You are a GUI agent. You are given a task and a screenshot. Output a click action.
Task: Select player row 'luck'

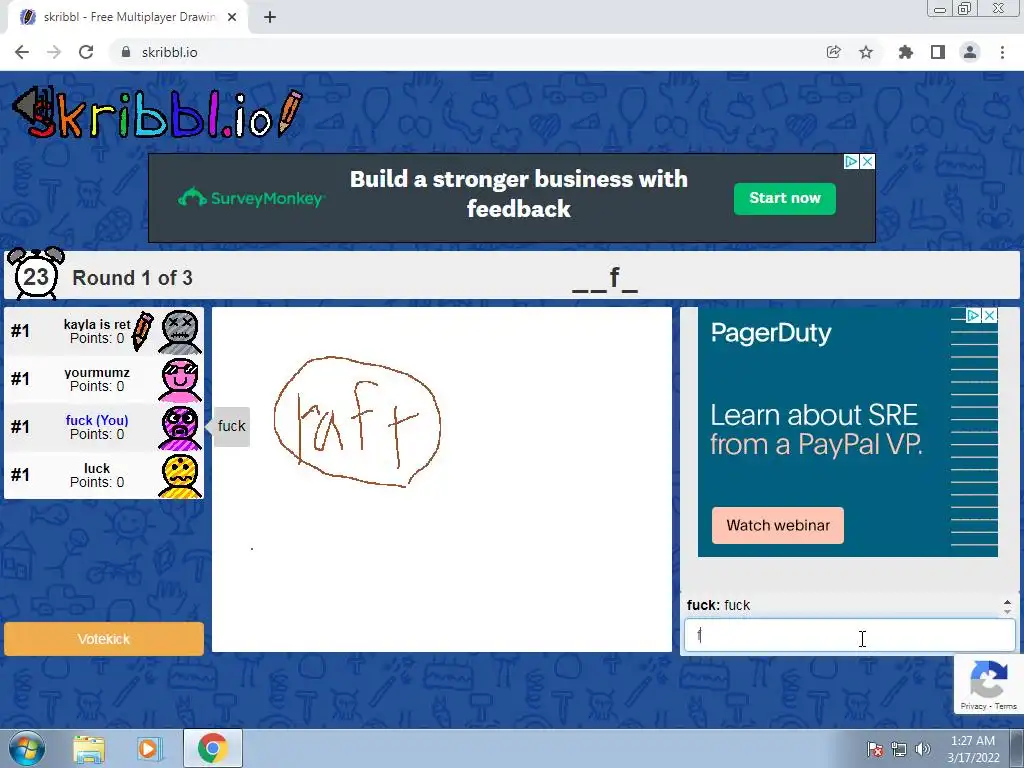coord(104,475)
